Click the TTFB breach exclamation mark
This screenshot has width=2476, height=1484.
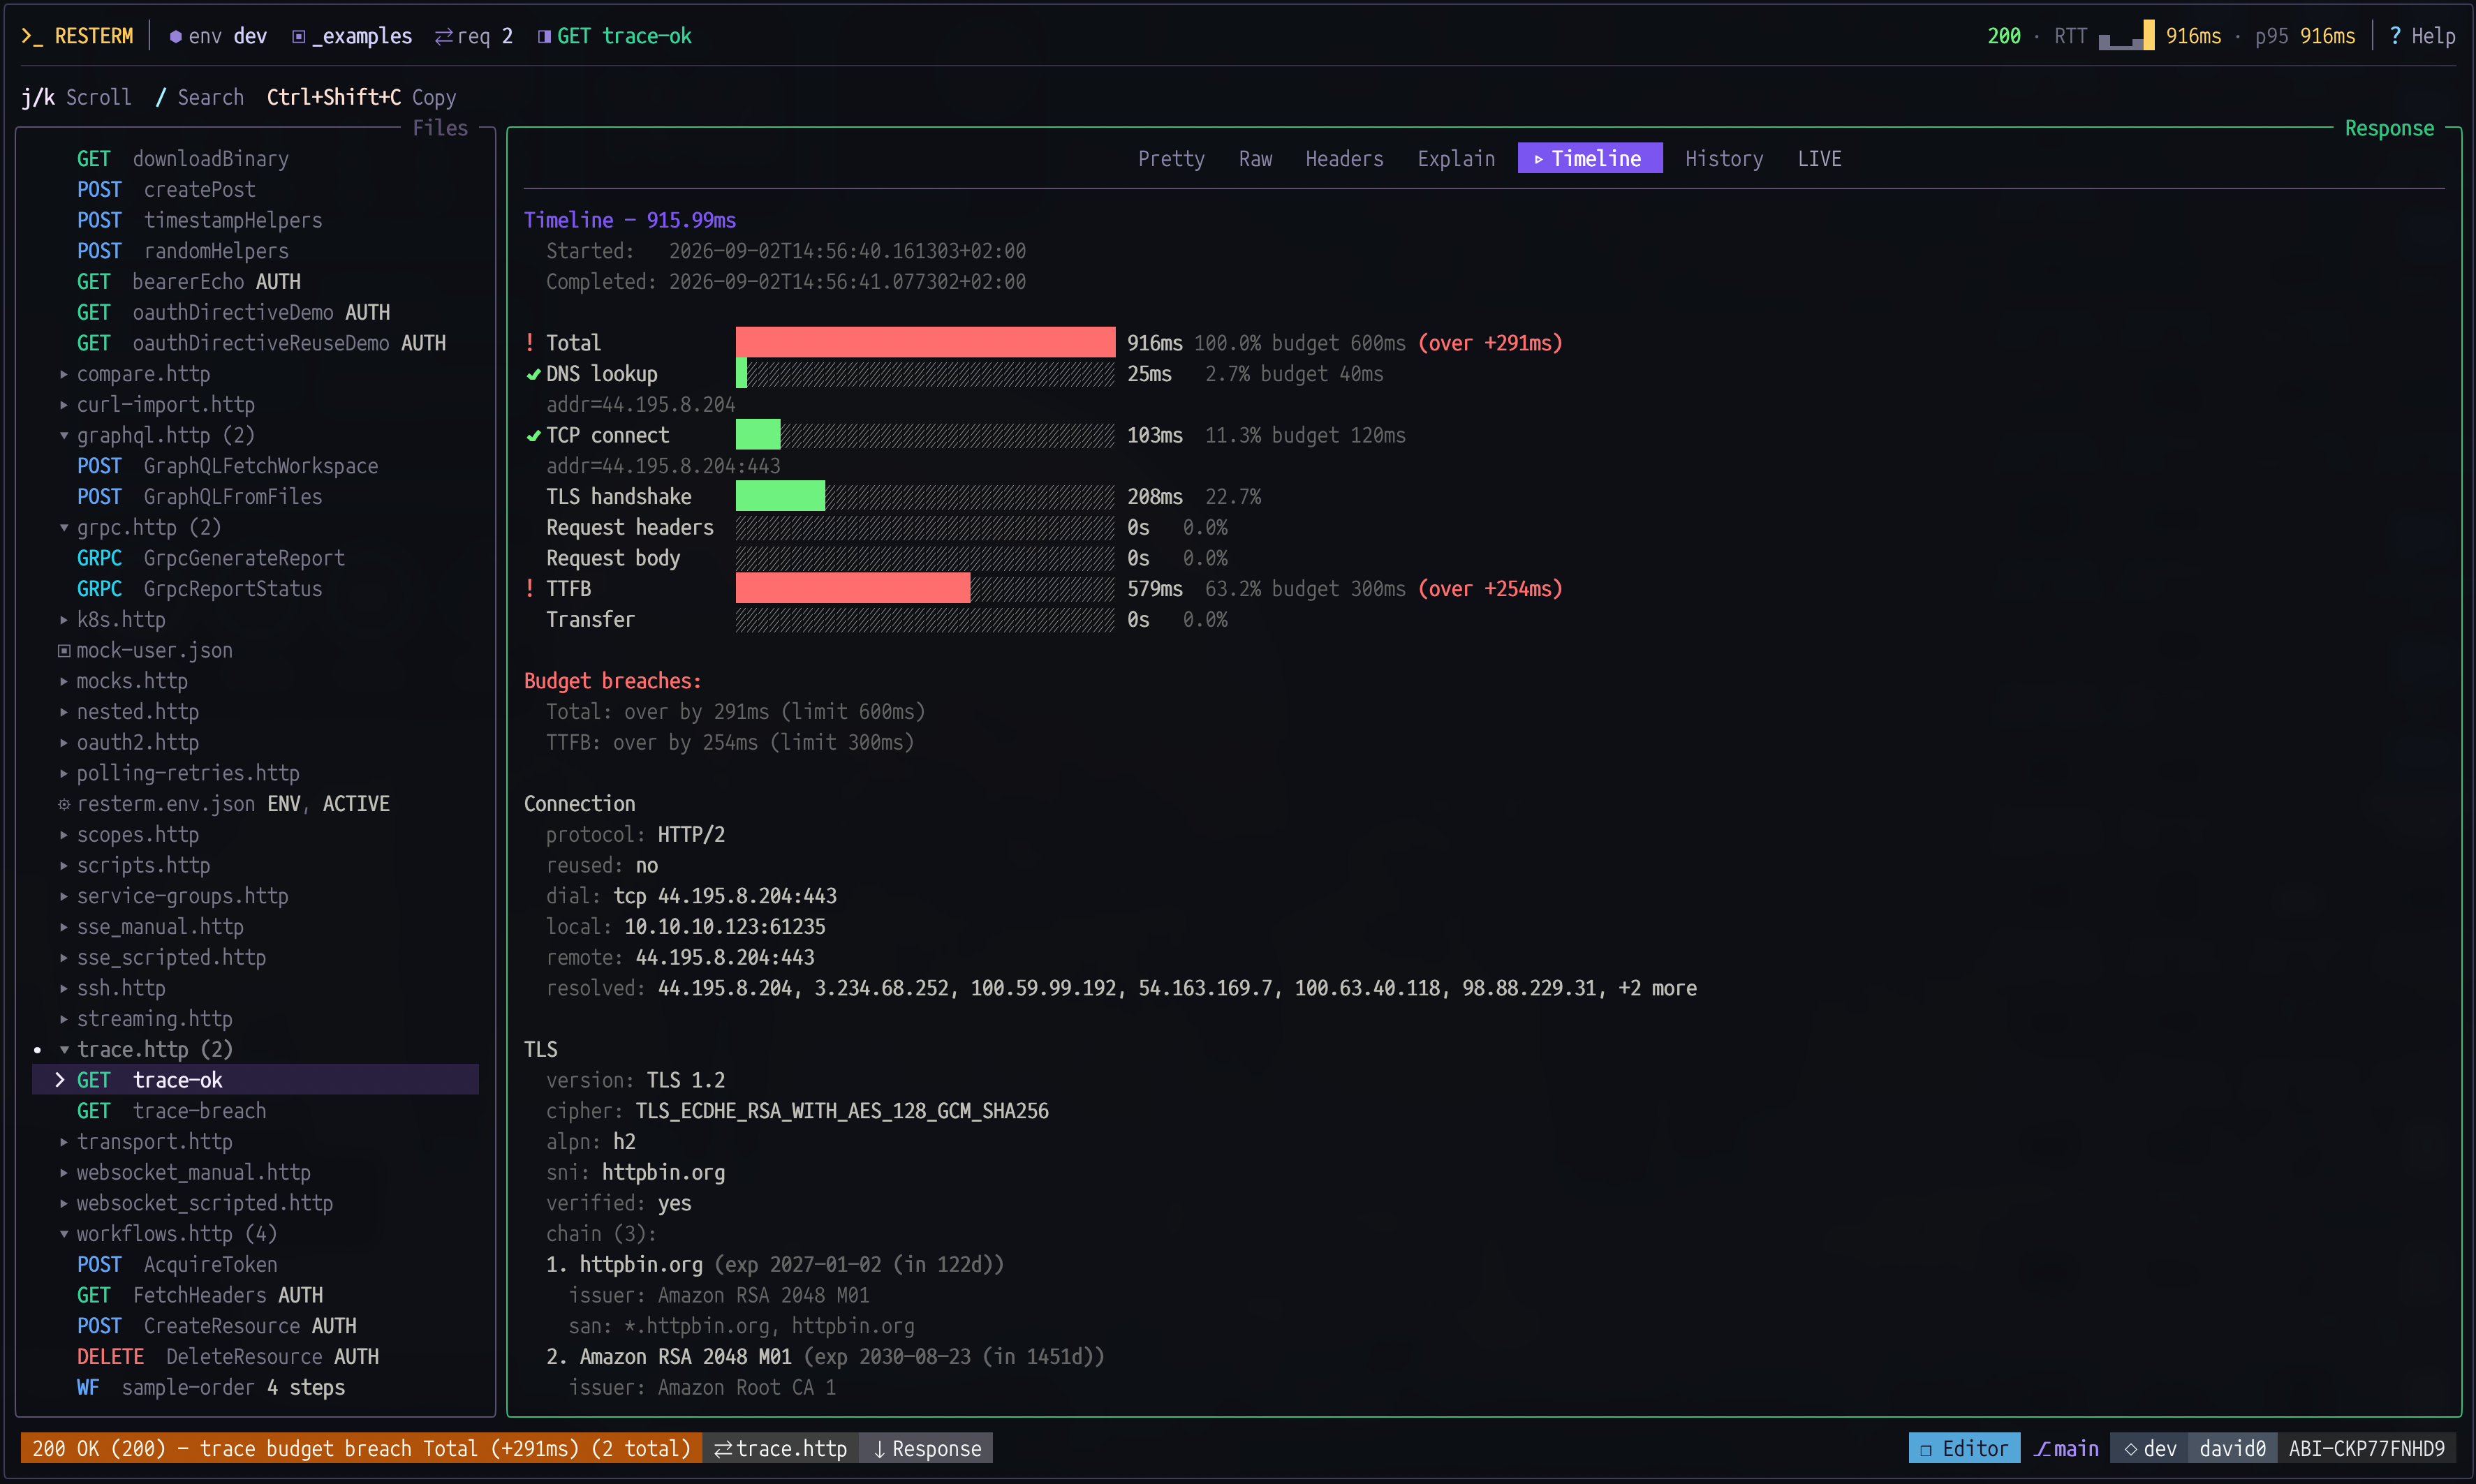coord(530,589)
